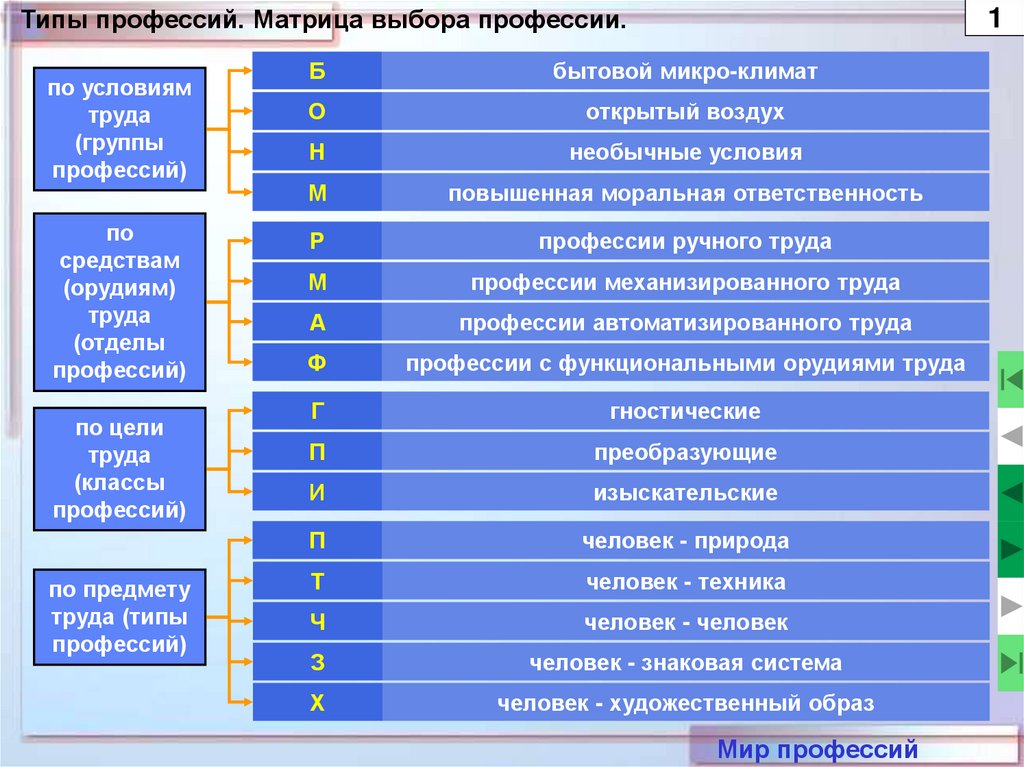1024x767 pixels.
Task: Click the dark green right-pointing arrow
Action: click(1011, 549)
